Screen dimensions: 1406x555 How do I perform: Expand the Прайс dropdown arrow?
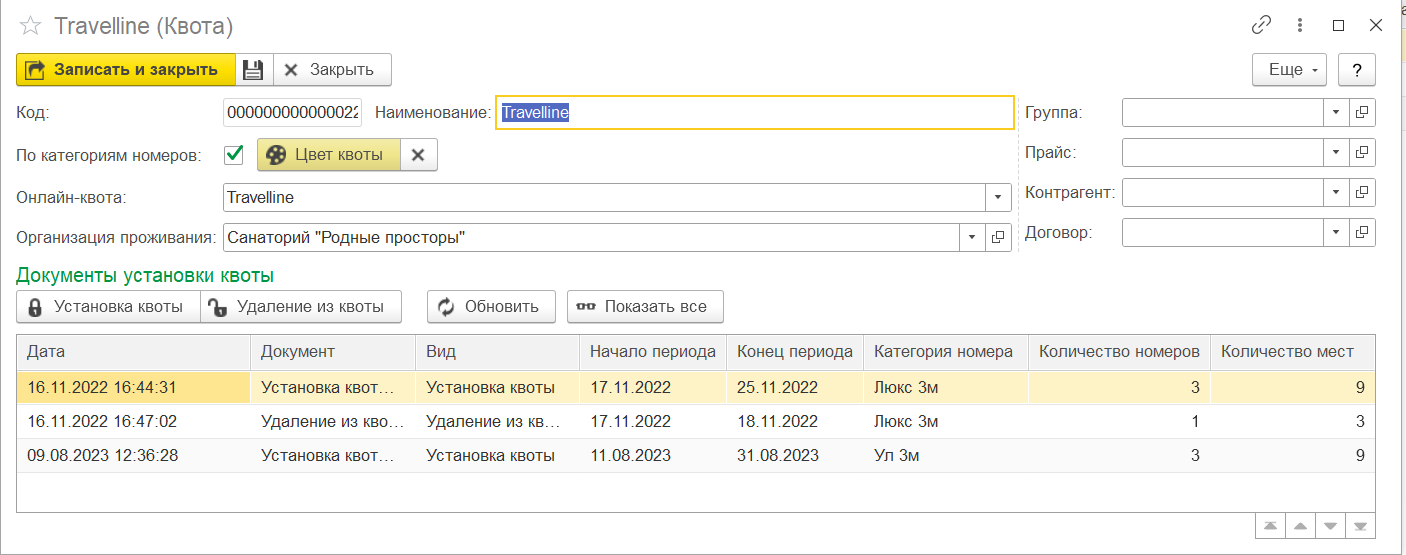coord(1336,153)
